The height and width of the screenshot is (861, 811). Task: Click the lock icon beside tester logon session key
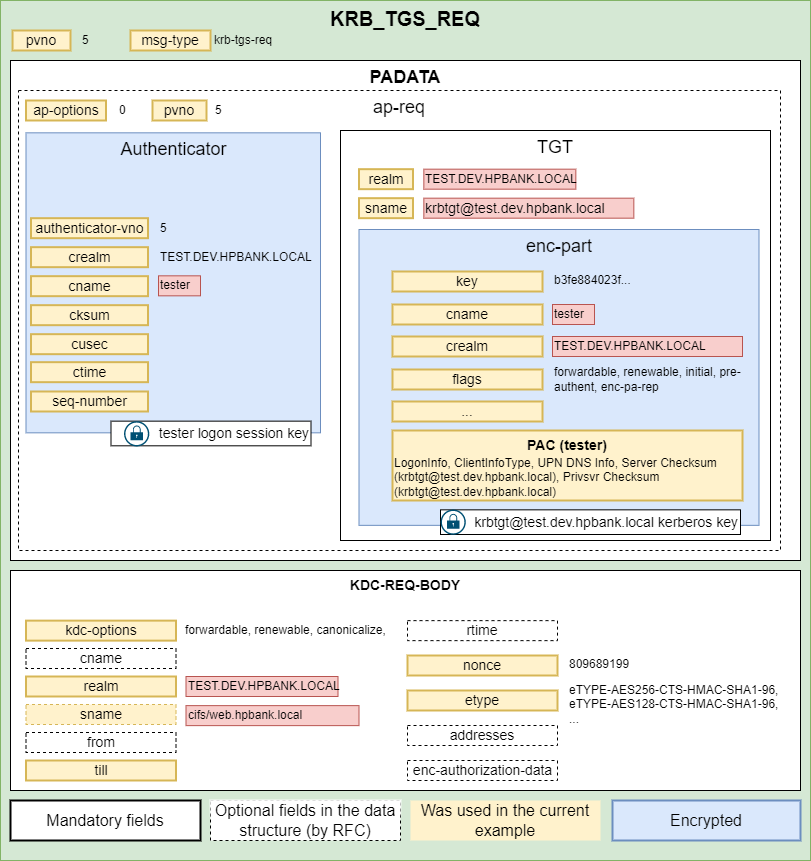[x=136, y=433]
